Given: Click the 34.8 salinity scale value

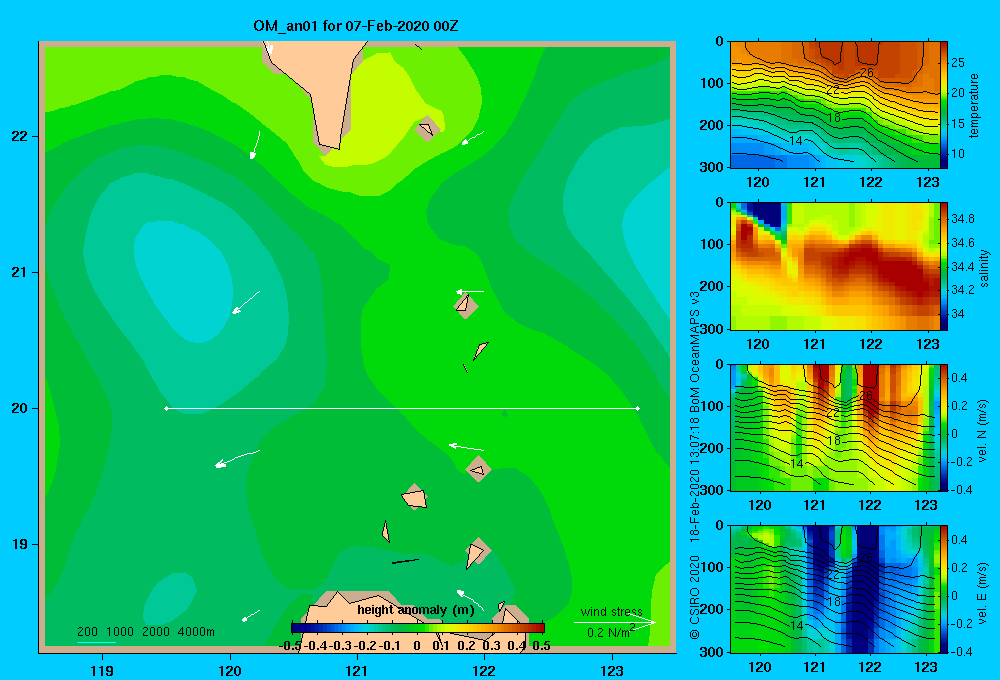Looking at the screenshot, I should [x=962, y=219].
